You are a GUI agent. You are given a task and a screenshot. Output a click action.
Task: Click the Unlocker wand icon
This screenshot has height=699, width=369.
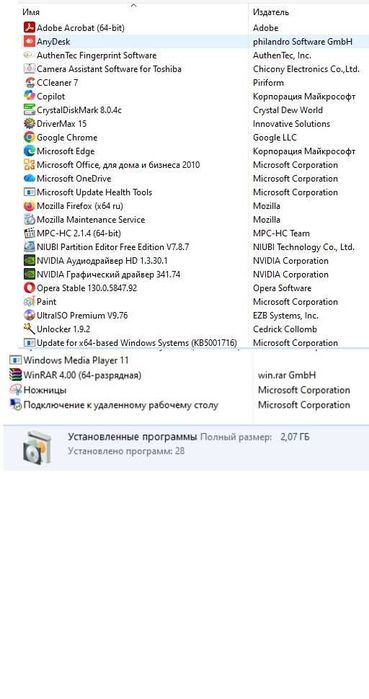coord(29,329)
